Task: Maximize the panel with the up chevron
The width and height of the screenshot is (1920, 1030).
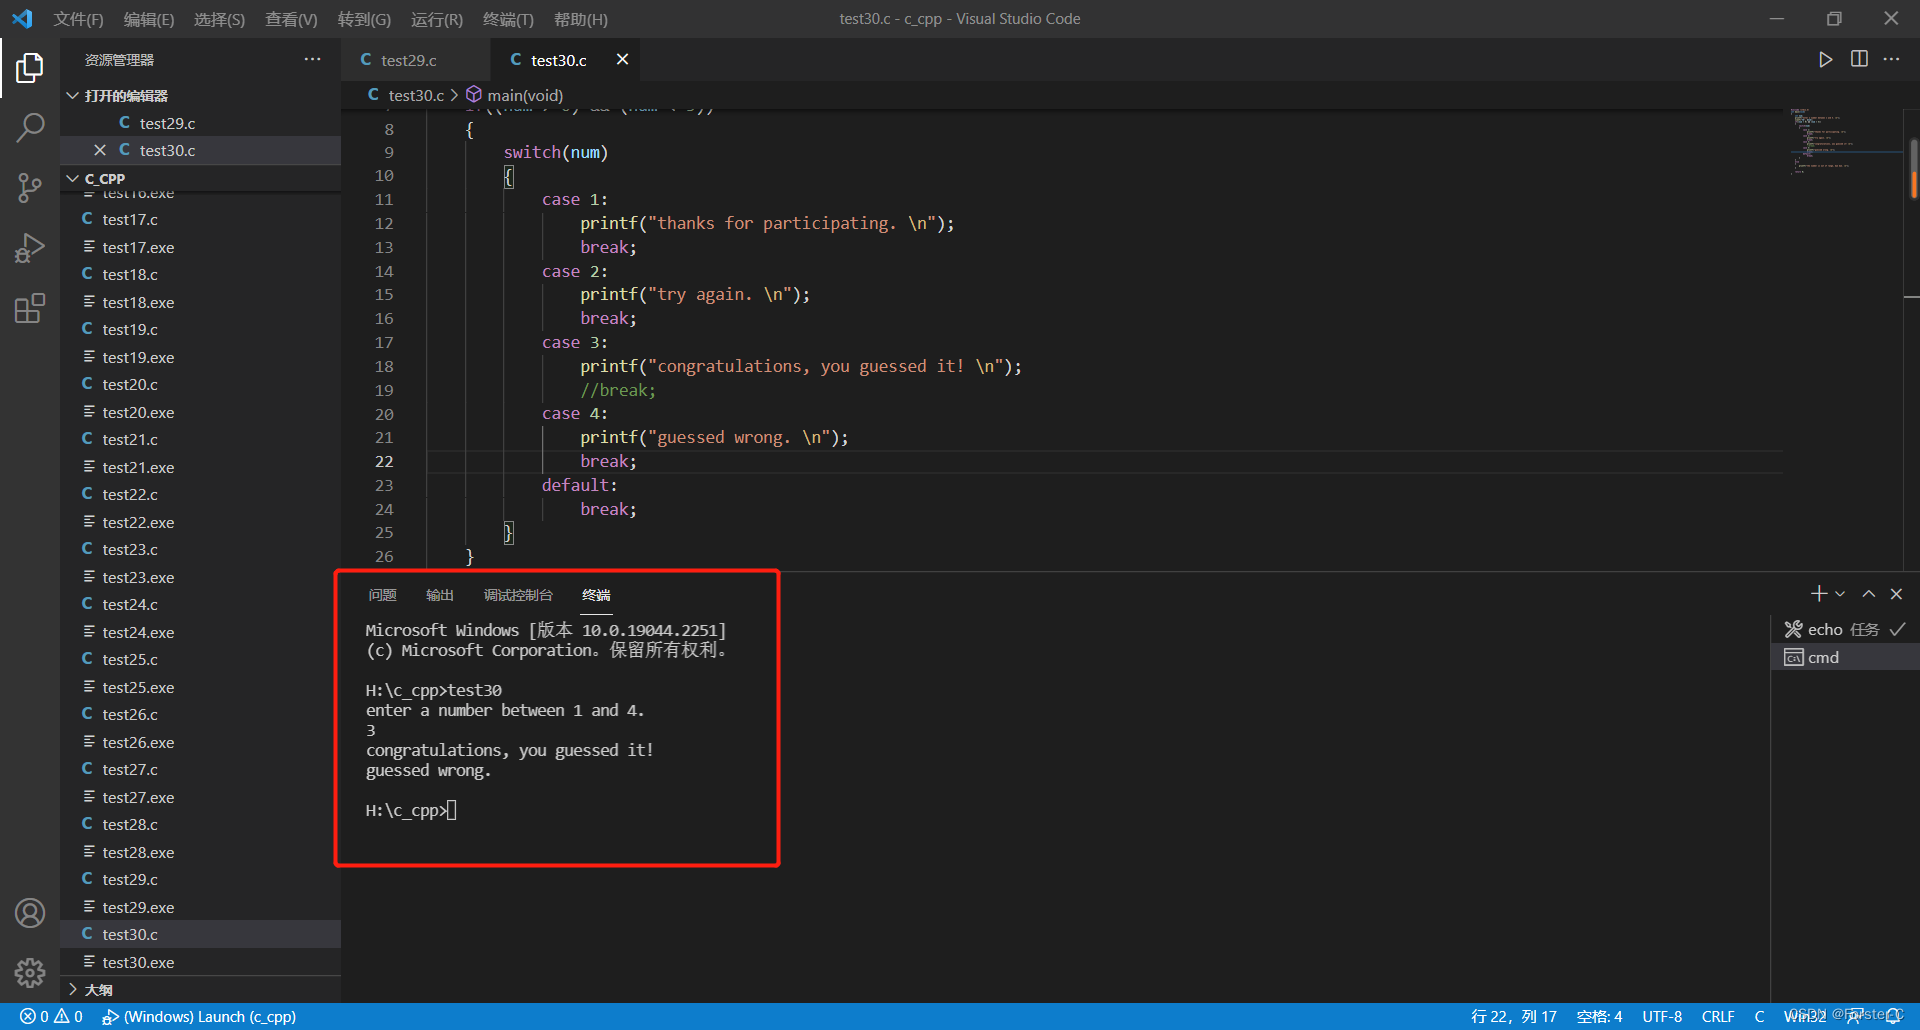Action: [x=1868, y=594]
